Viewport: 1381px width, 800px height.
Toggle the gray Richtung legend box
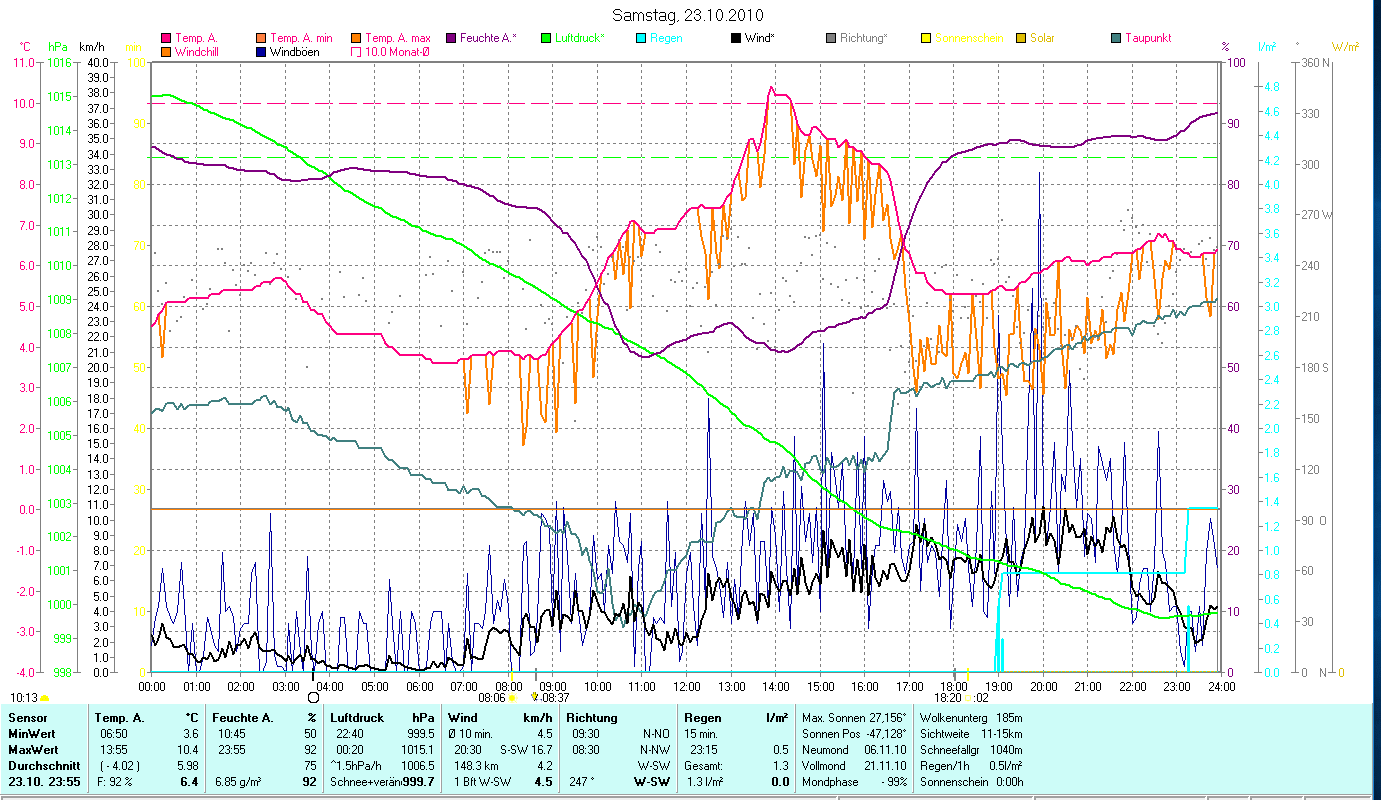[831, 39]
